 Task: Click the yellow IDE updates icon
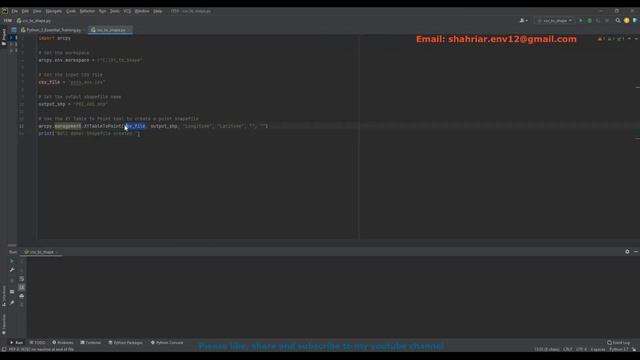tap(627, 20)
